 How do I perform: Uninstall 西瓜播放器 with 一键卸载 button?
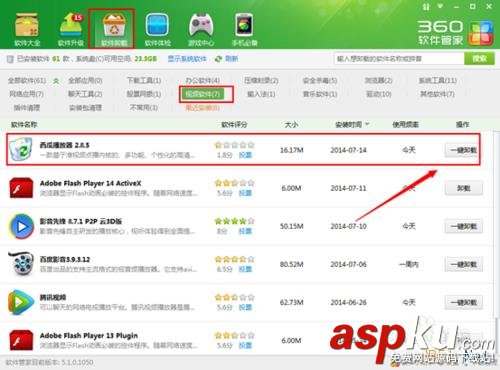click(464, 150)
